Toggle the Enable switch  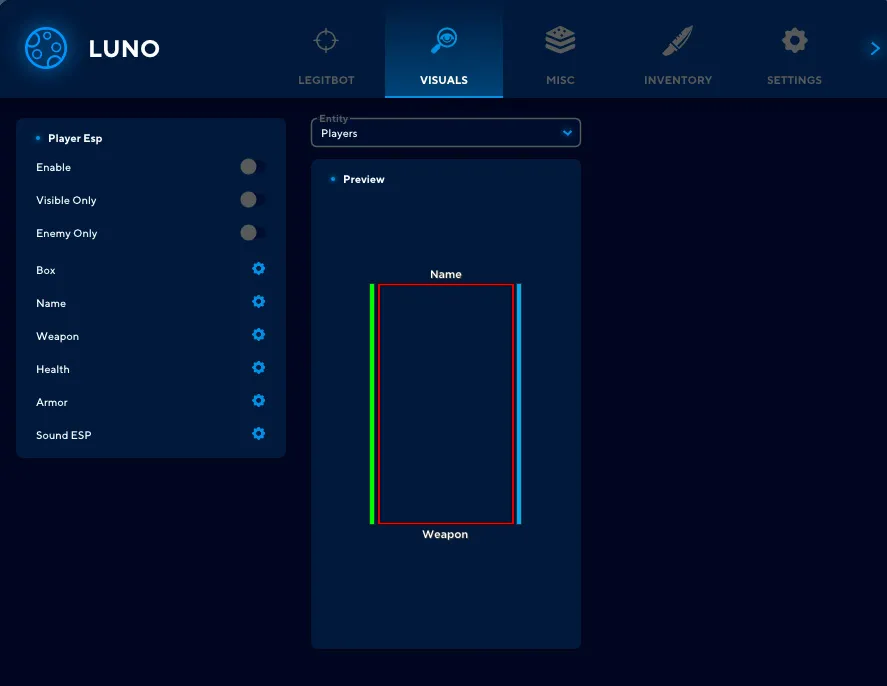(x=253, y=167)
